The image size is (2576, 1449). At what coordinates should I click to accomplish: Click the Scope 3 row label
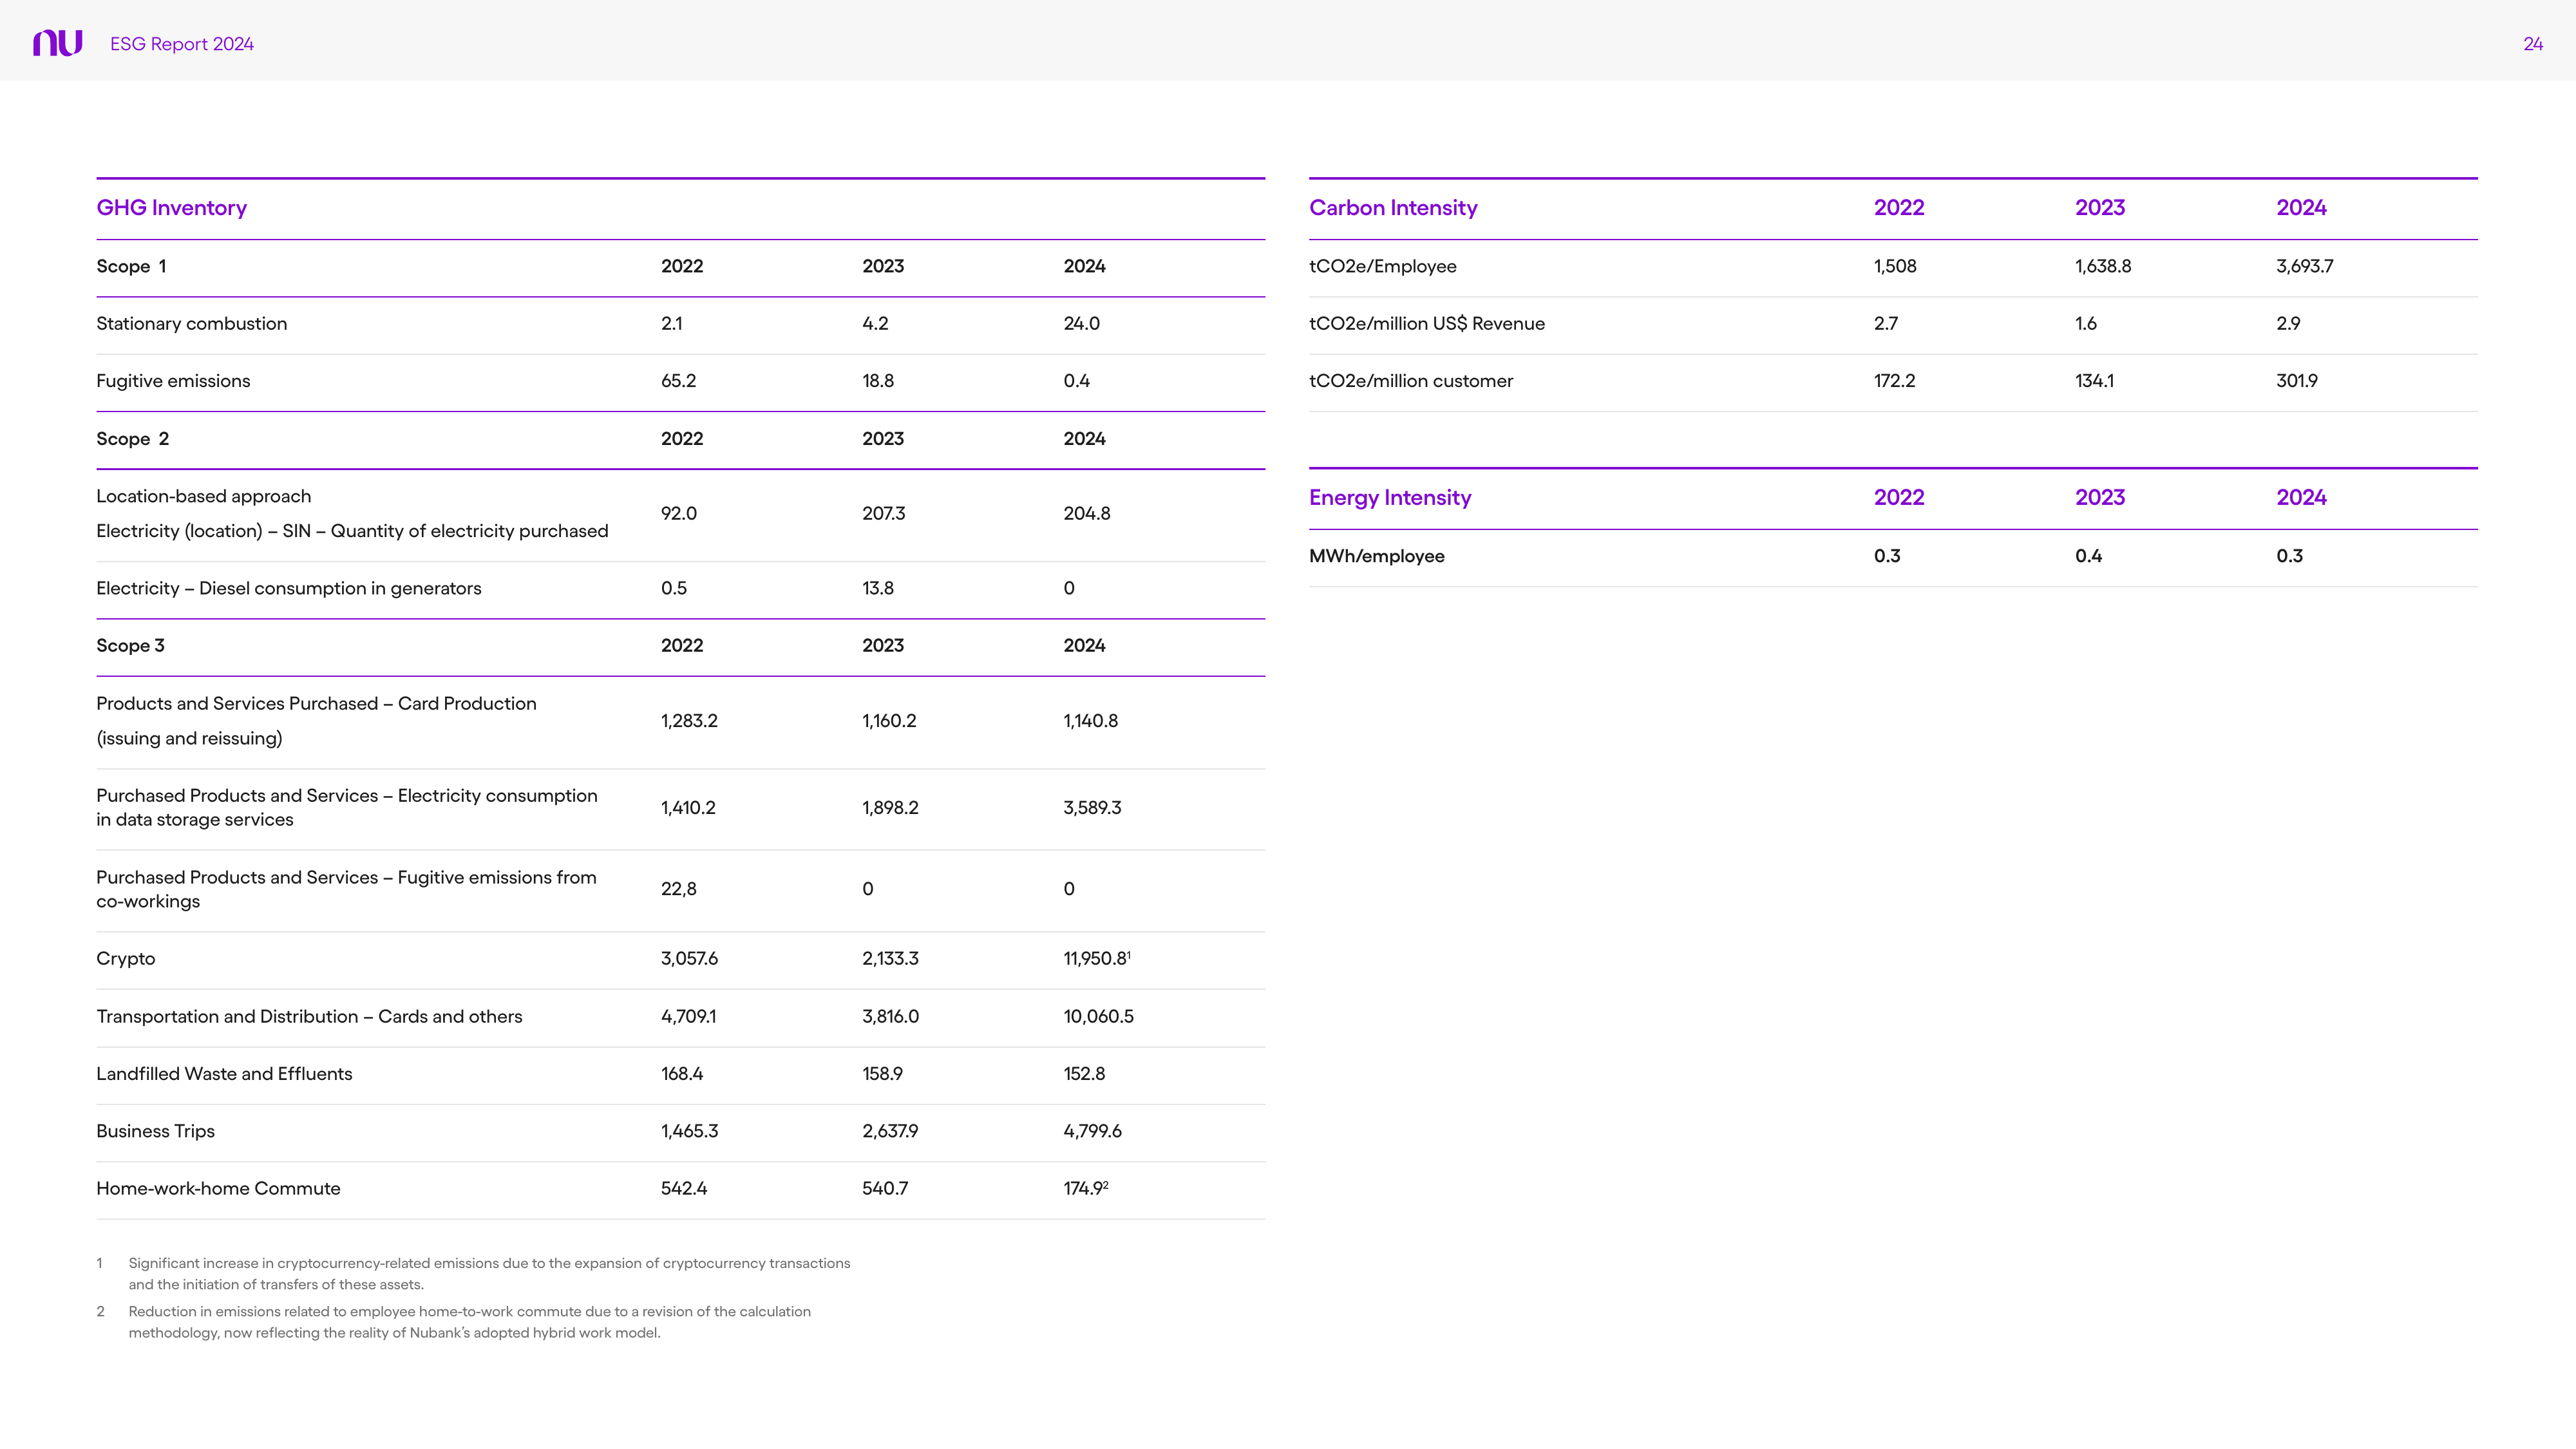click(x=130, y=646)
